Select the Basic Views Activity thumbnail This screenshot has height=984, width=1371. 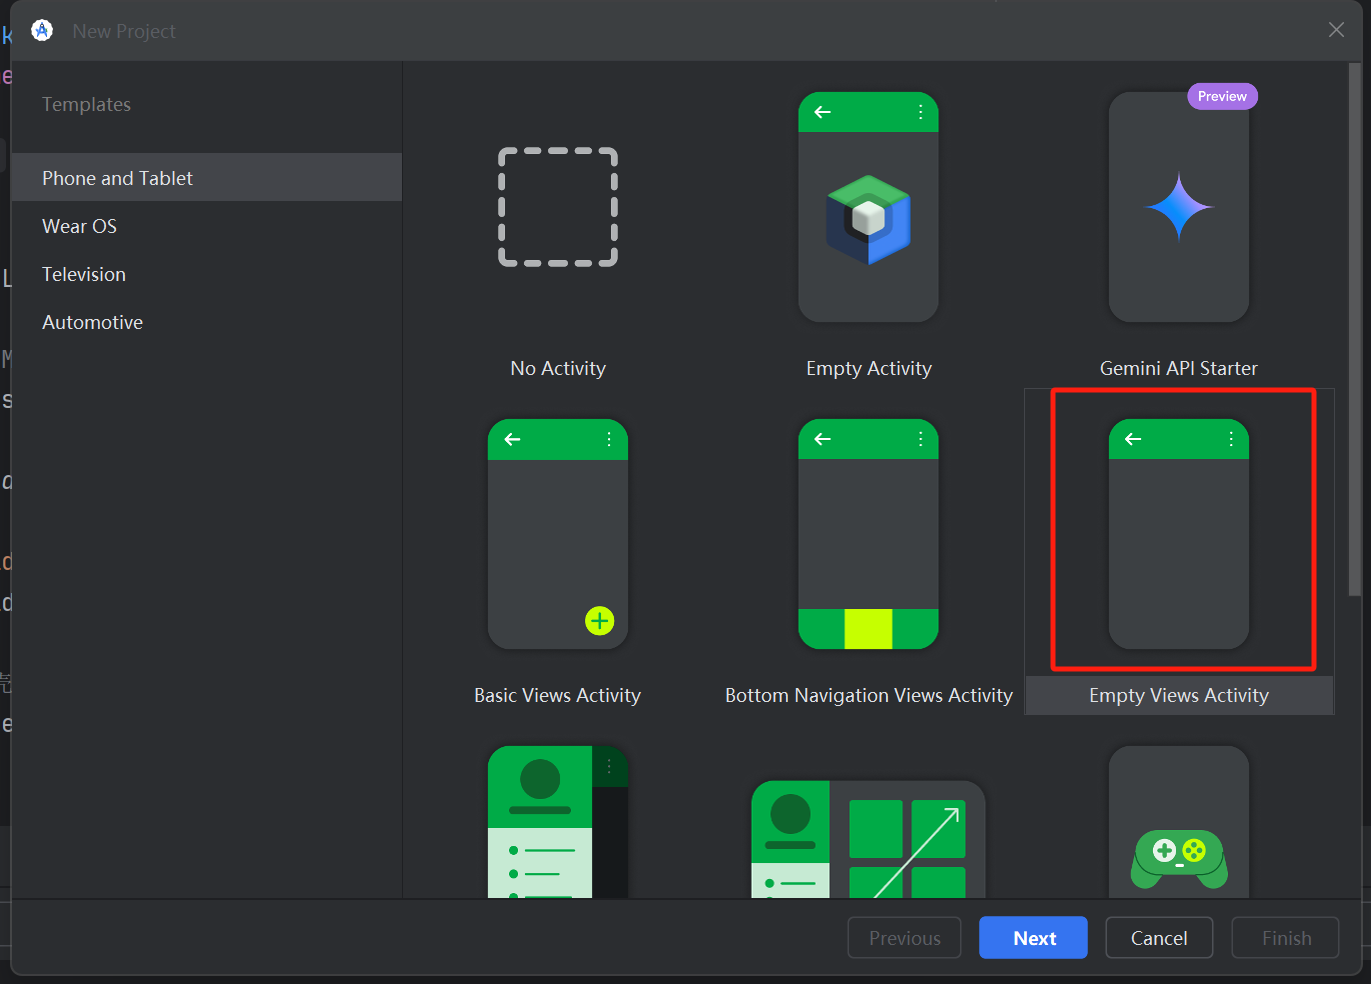(x=558, y=534)
